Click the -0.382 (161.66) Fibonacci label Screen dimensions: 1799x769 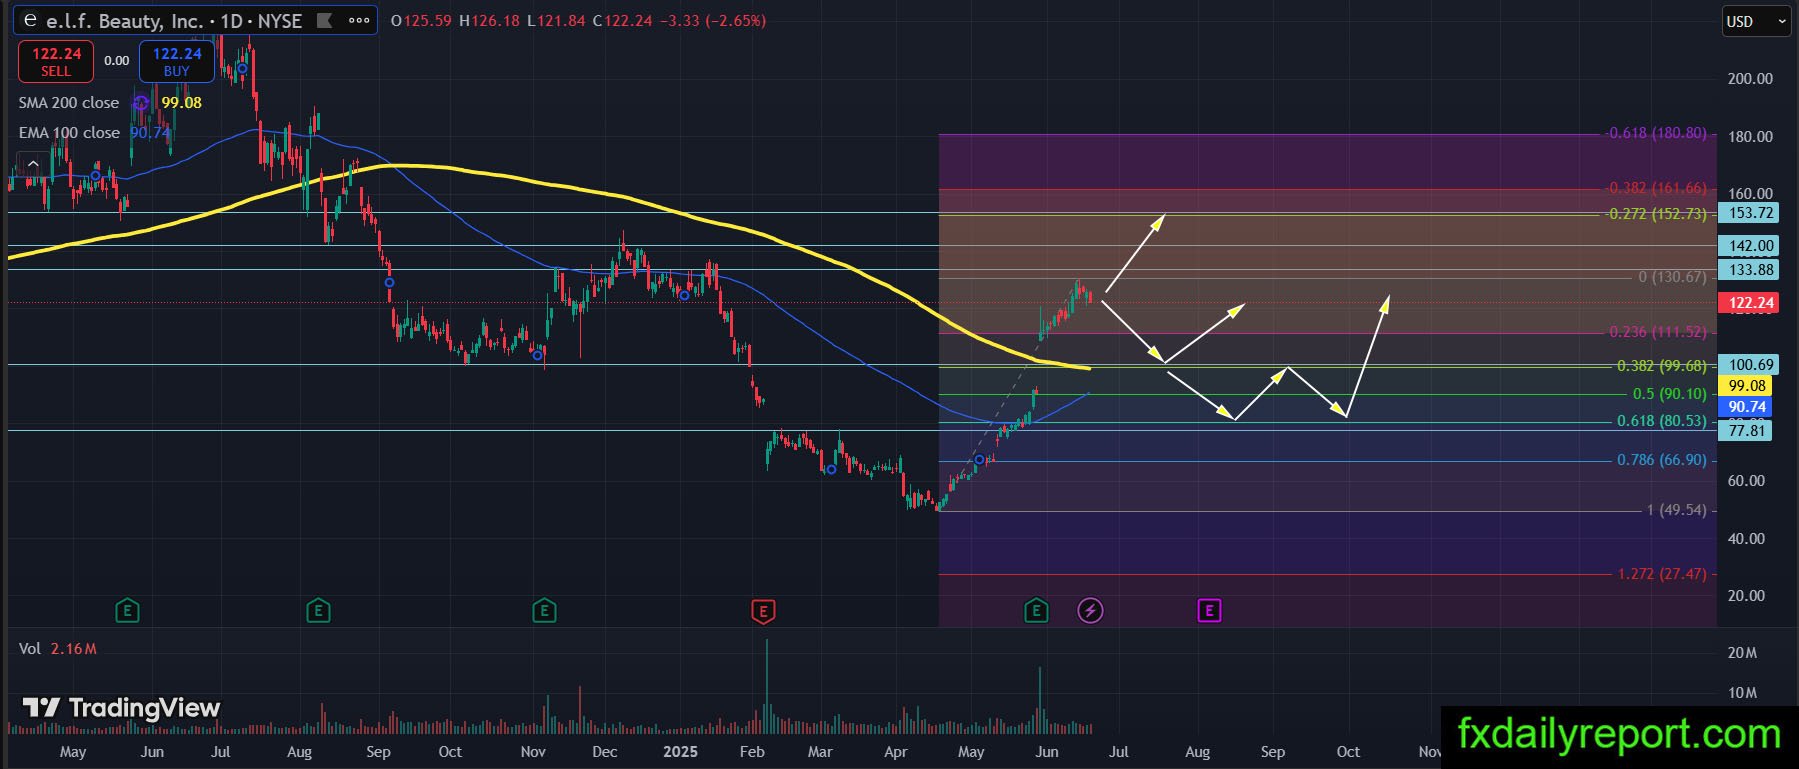(x=1655, y=188)
